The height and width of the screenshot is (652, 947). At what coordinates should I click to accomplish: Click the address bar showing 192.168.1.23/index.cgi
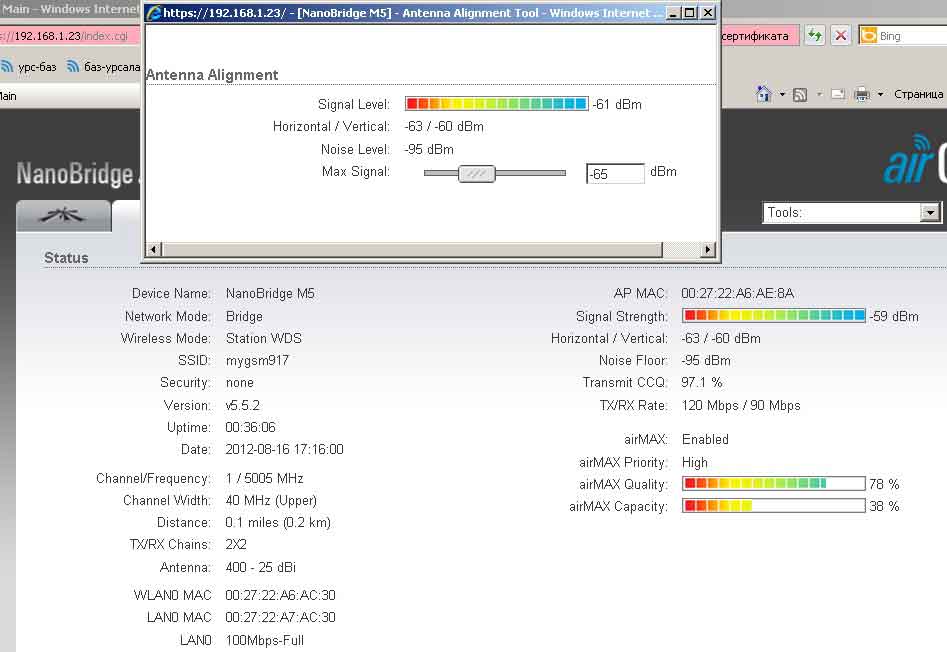pyautogui.click(x=69, y=36)
